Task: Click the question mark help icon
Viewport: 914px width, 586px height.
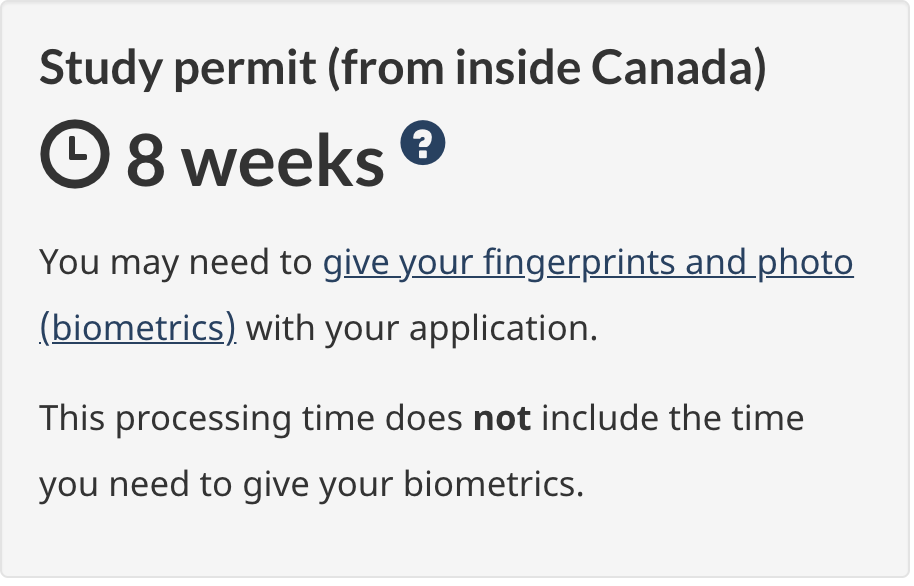Action: [423, 146]
